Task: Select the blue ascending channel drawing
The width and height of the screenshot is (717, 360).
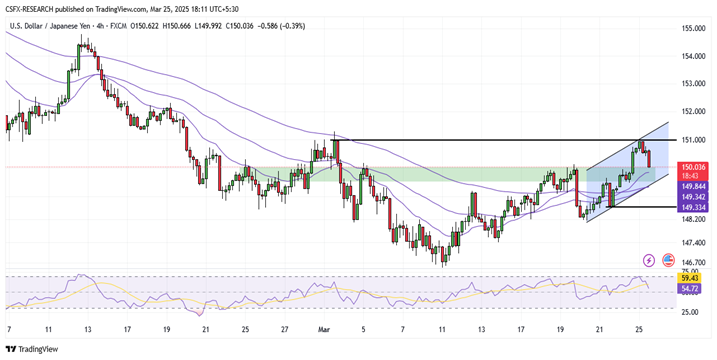Action: pos(627,172)
